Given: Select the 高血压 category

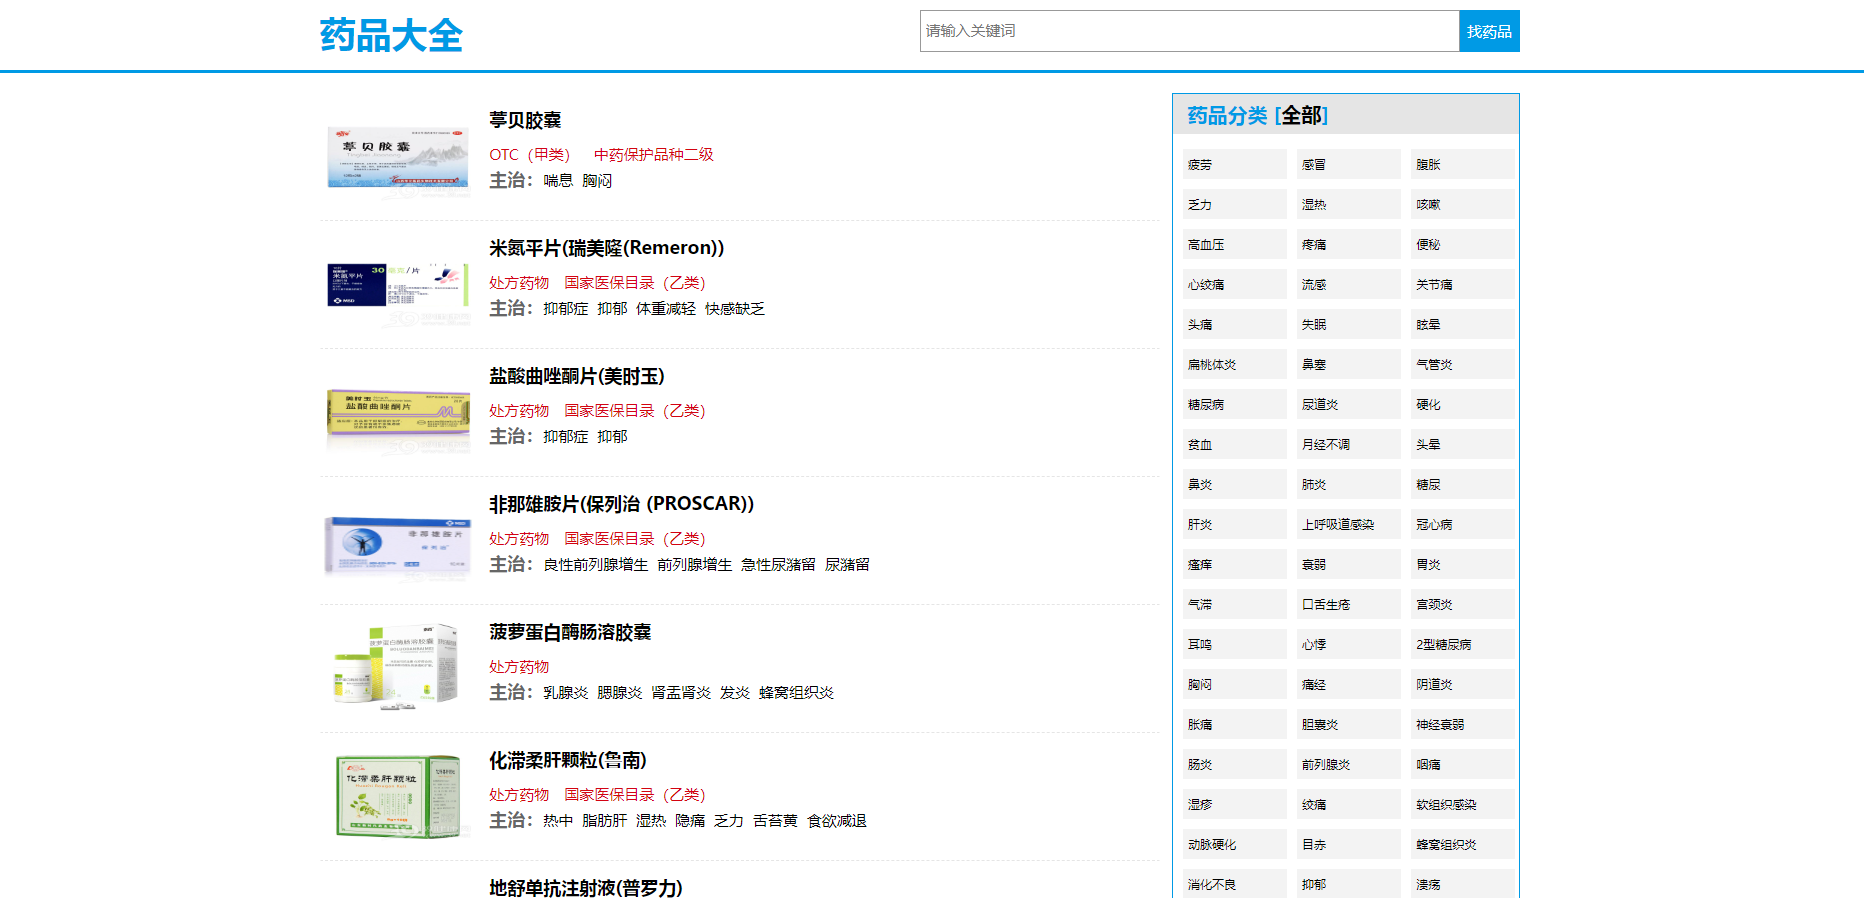Looking at the screenshot, I should pos(1234,245).
